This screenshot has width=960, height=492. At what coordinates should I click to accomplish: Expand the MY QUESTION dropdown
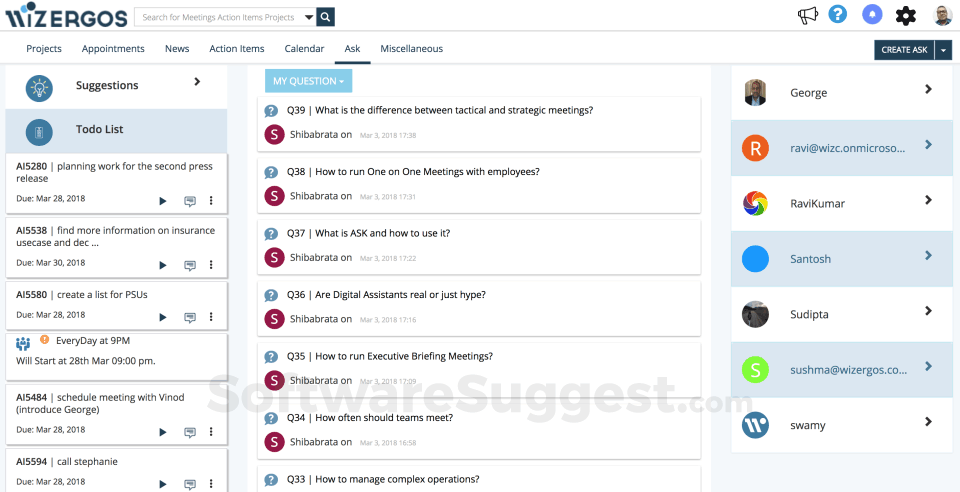[308, 81]
